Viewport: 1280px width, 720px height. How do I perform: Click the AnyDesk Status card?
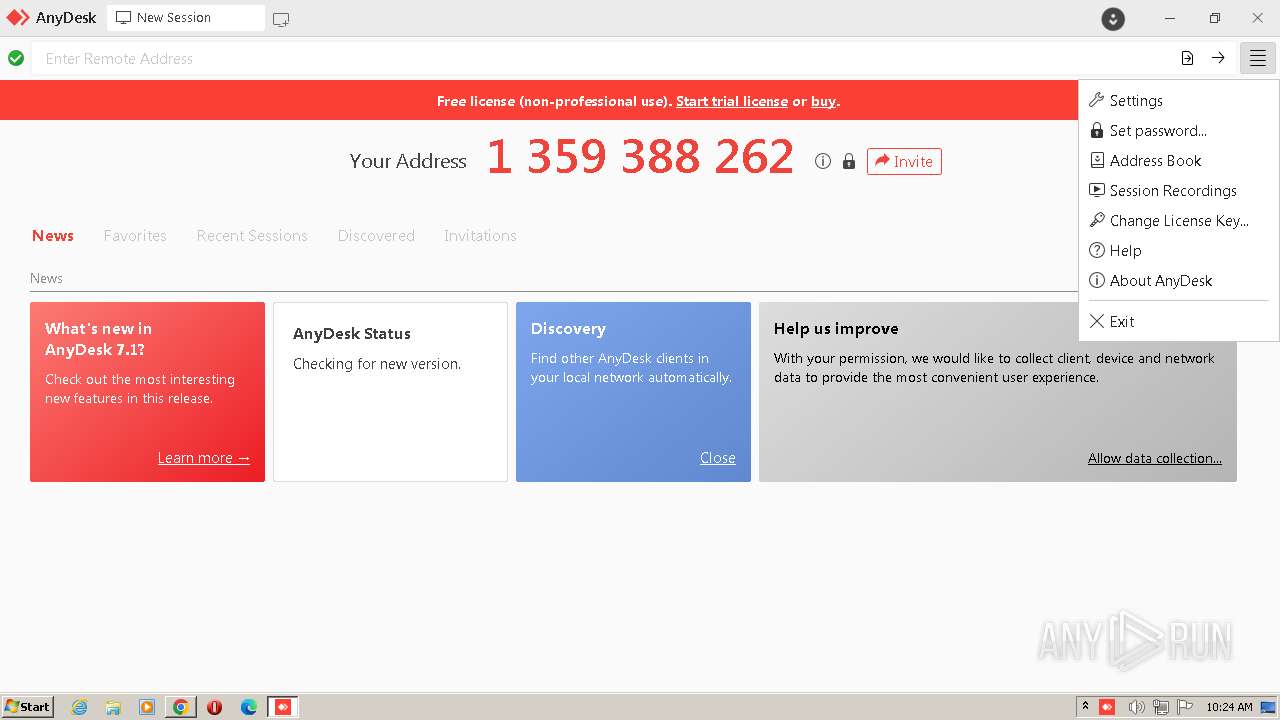click(390, 392)
